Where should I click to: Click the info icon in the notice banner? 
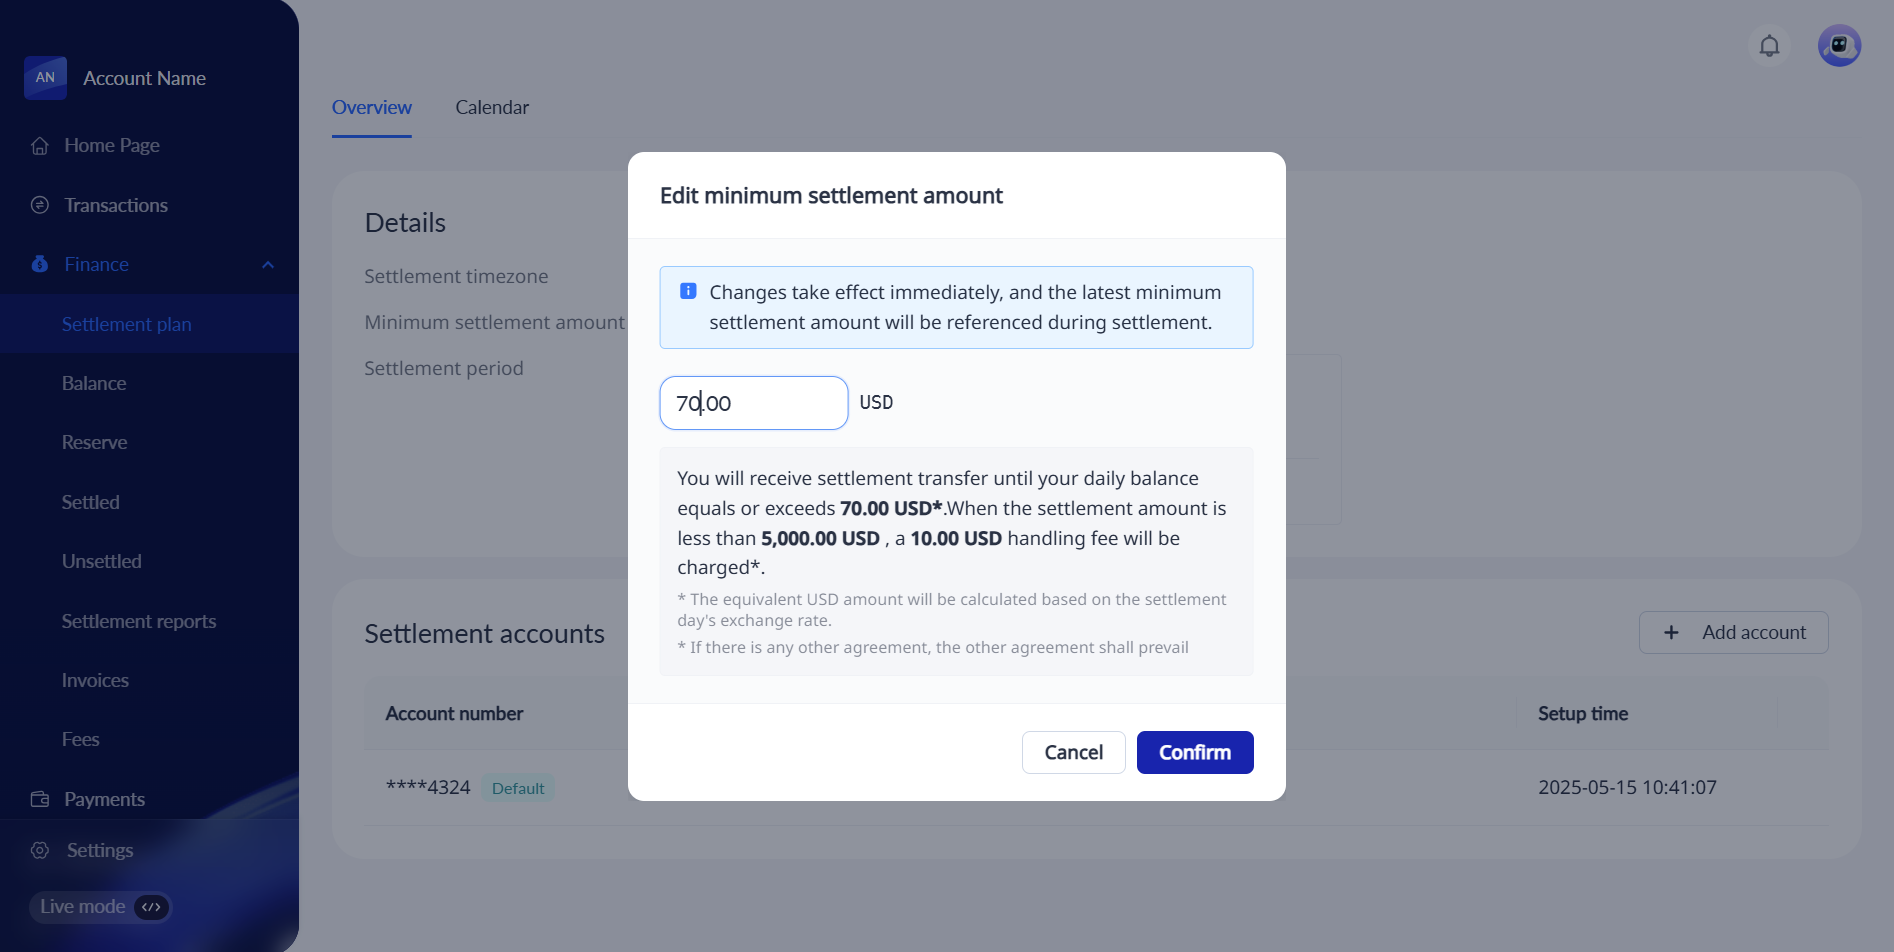(x=688, y=291)
